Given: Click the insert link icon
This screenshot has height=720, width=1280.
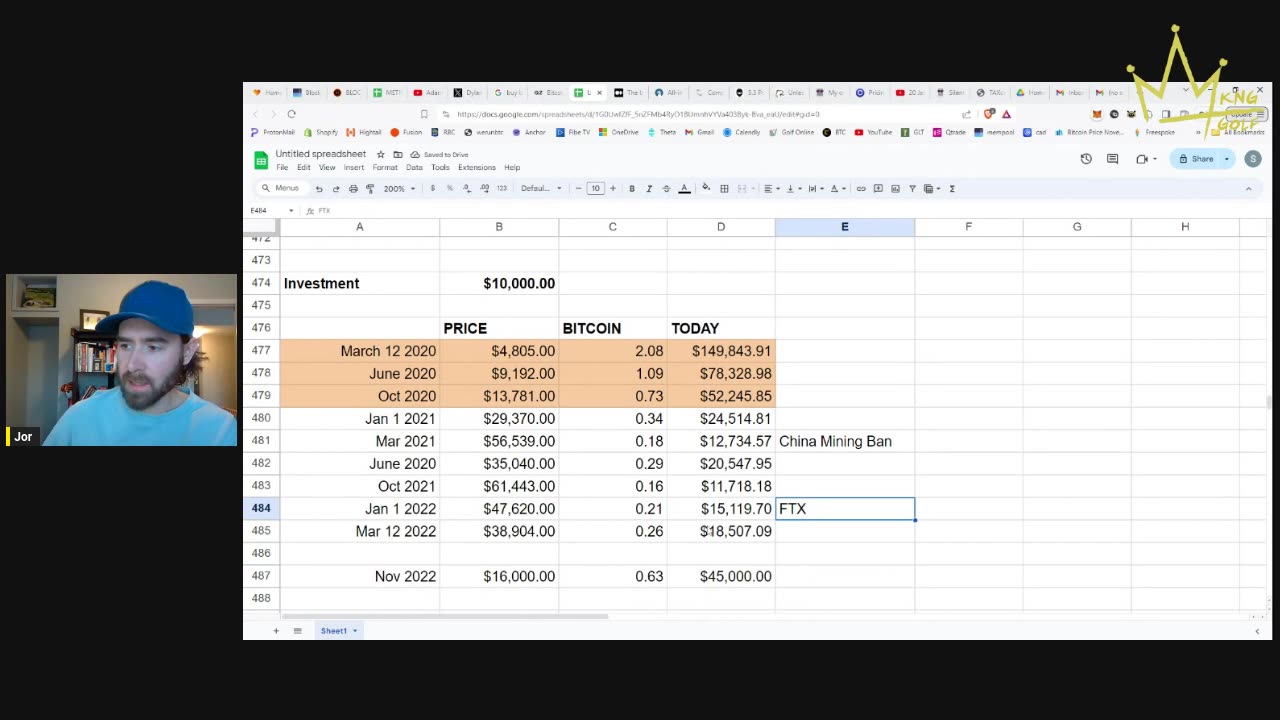Looking at the screenshot, I should click(860, 188).
